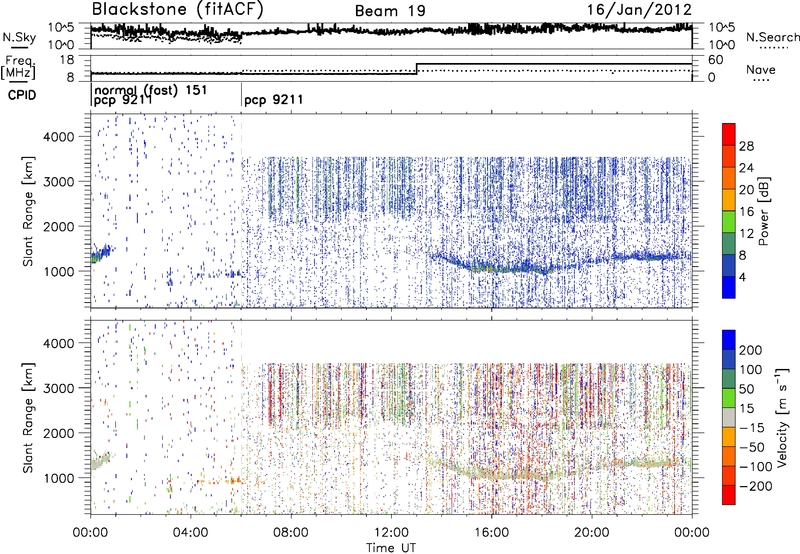
Task: Select the gray Velocity segment between 15 and -15
Action: 729,417
